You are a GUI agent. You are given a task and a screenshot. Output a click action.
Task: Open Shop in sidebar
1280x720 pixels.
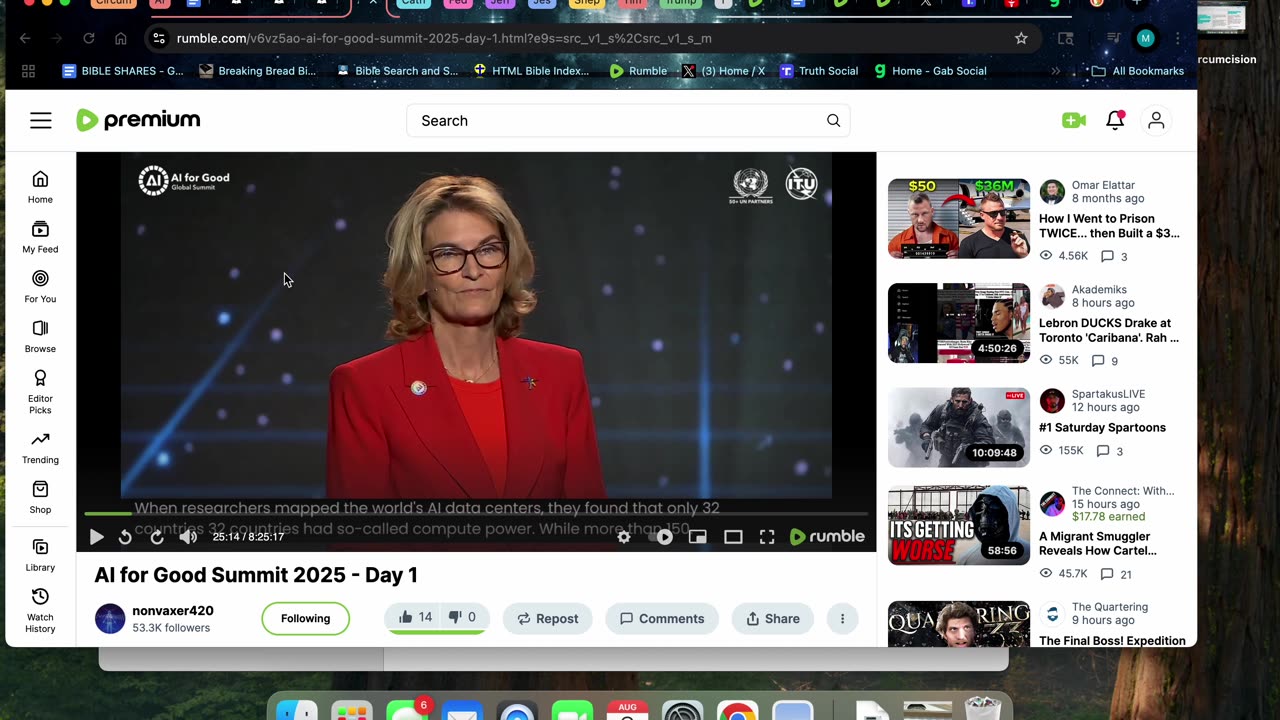click(40, 497)
